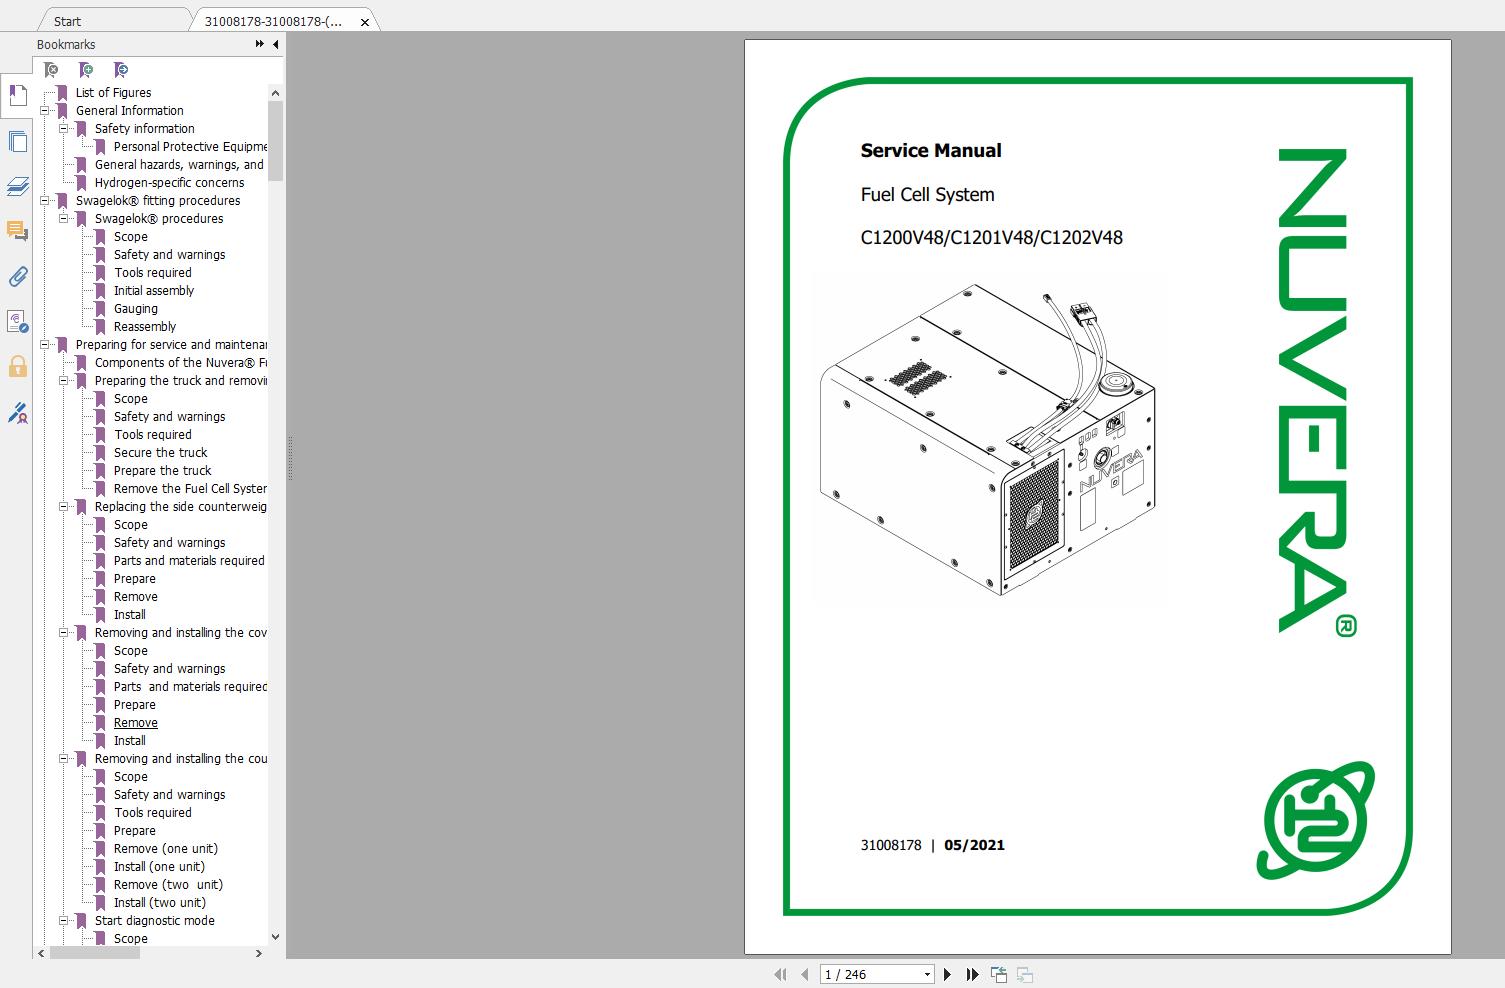This screenshot has width=1505, height=988.
Task: Open Remove the Fuel Cell System bookmark
Action: (190, 489)
